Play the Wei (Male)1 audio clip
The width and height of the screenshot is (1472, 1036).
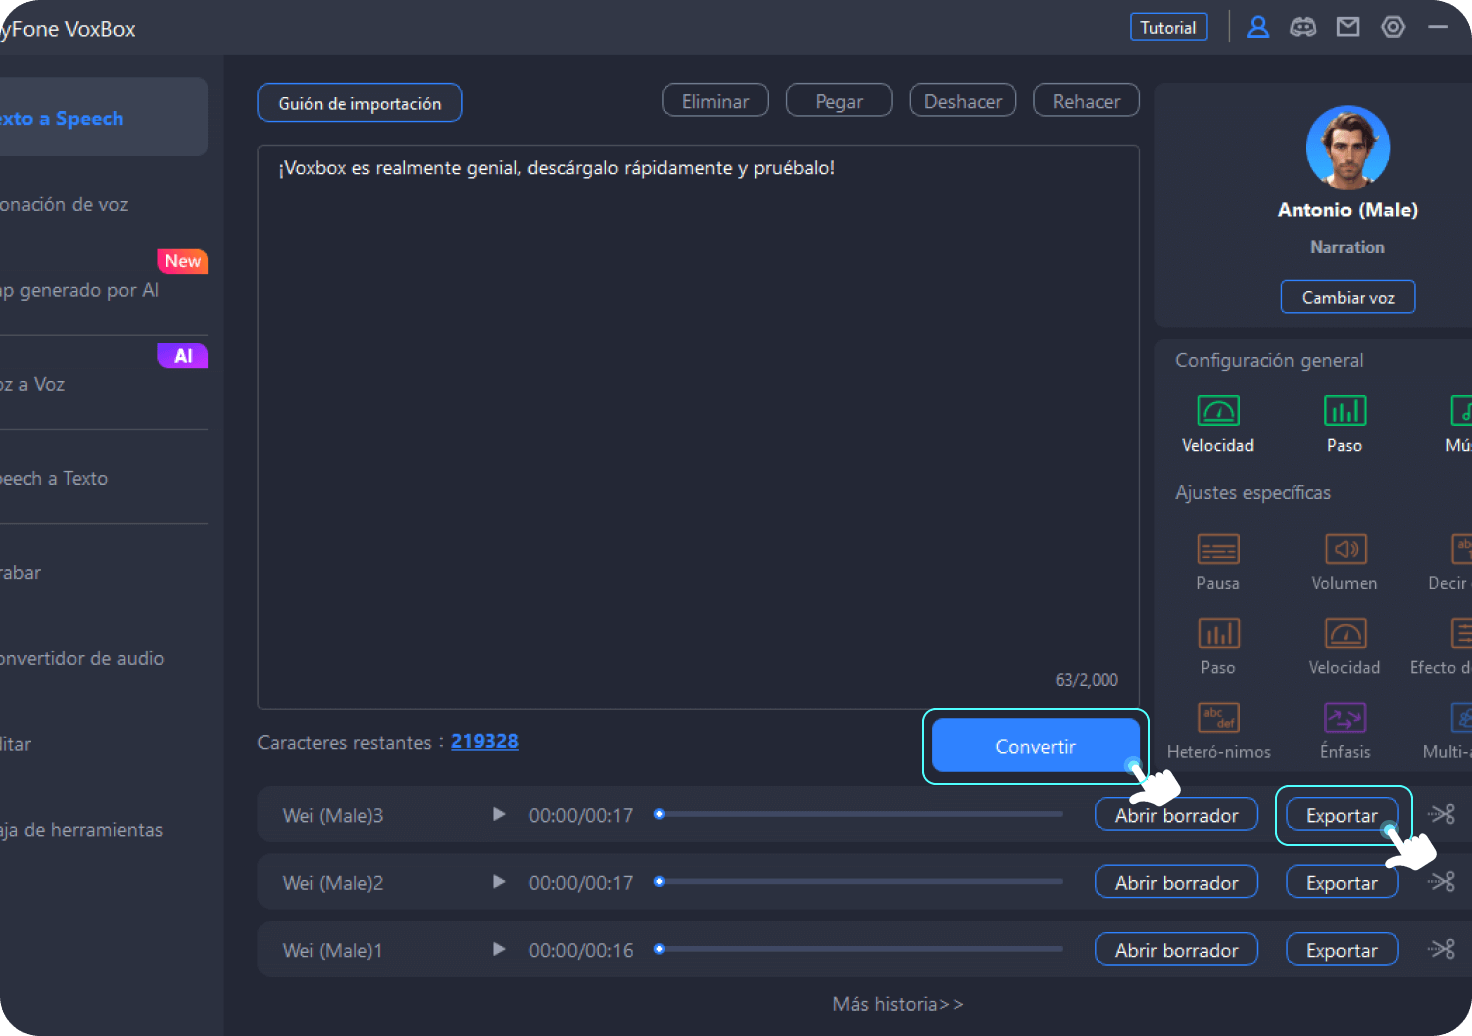pos(499,949)
